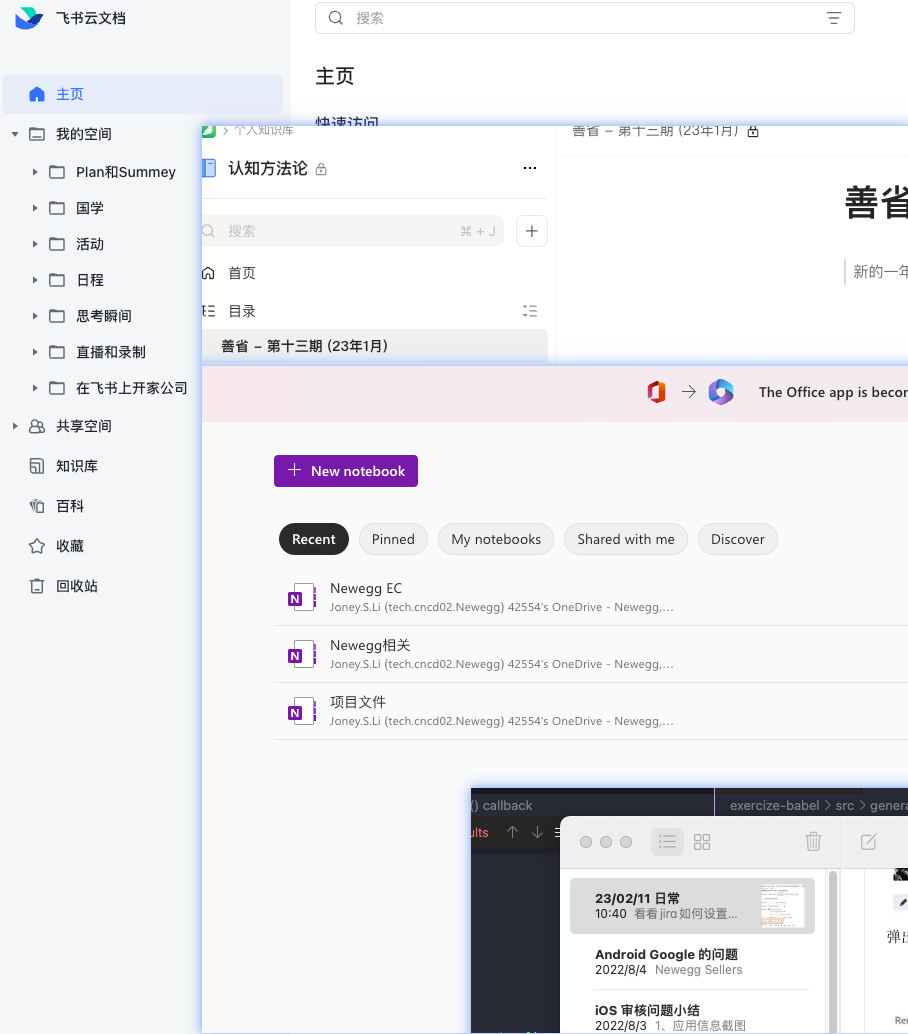Open the 主页 home item in the sidebar
This screenshot has width=908, height=1034.
pos(142,94)
